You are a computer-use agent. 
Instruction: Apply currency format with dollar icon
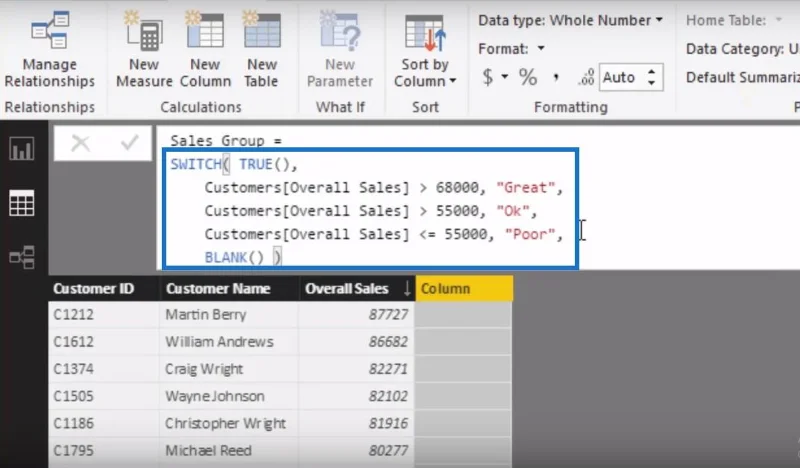pos(488,77)
